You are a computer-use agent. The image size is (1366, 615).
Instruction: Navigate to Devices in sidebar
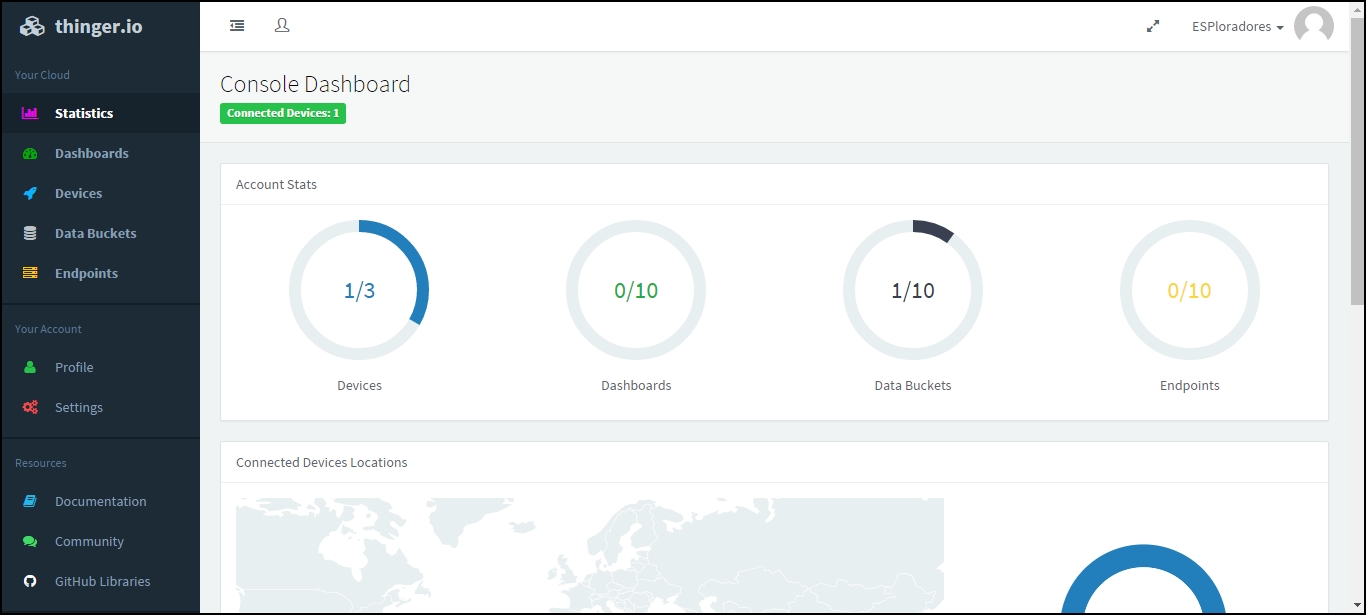[100, 193]
